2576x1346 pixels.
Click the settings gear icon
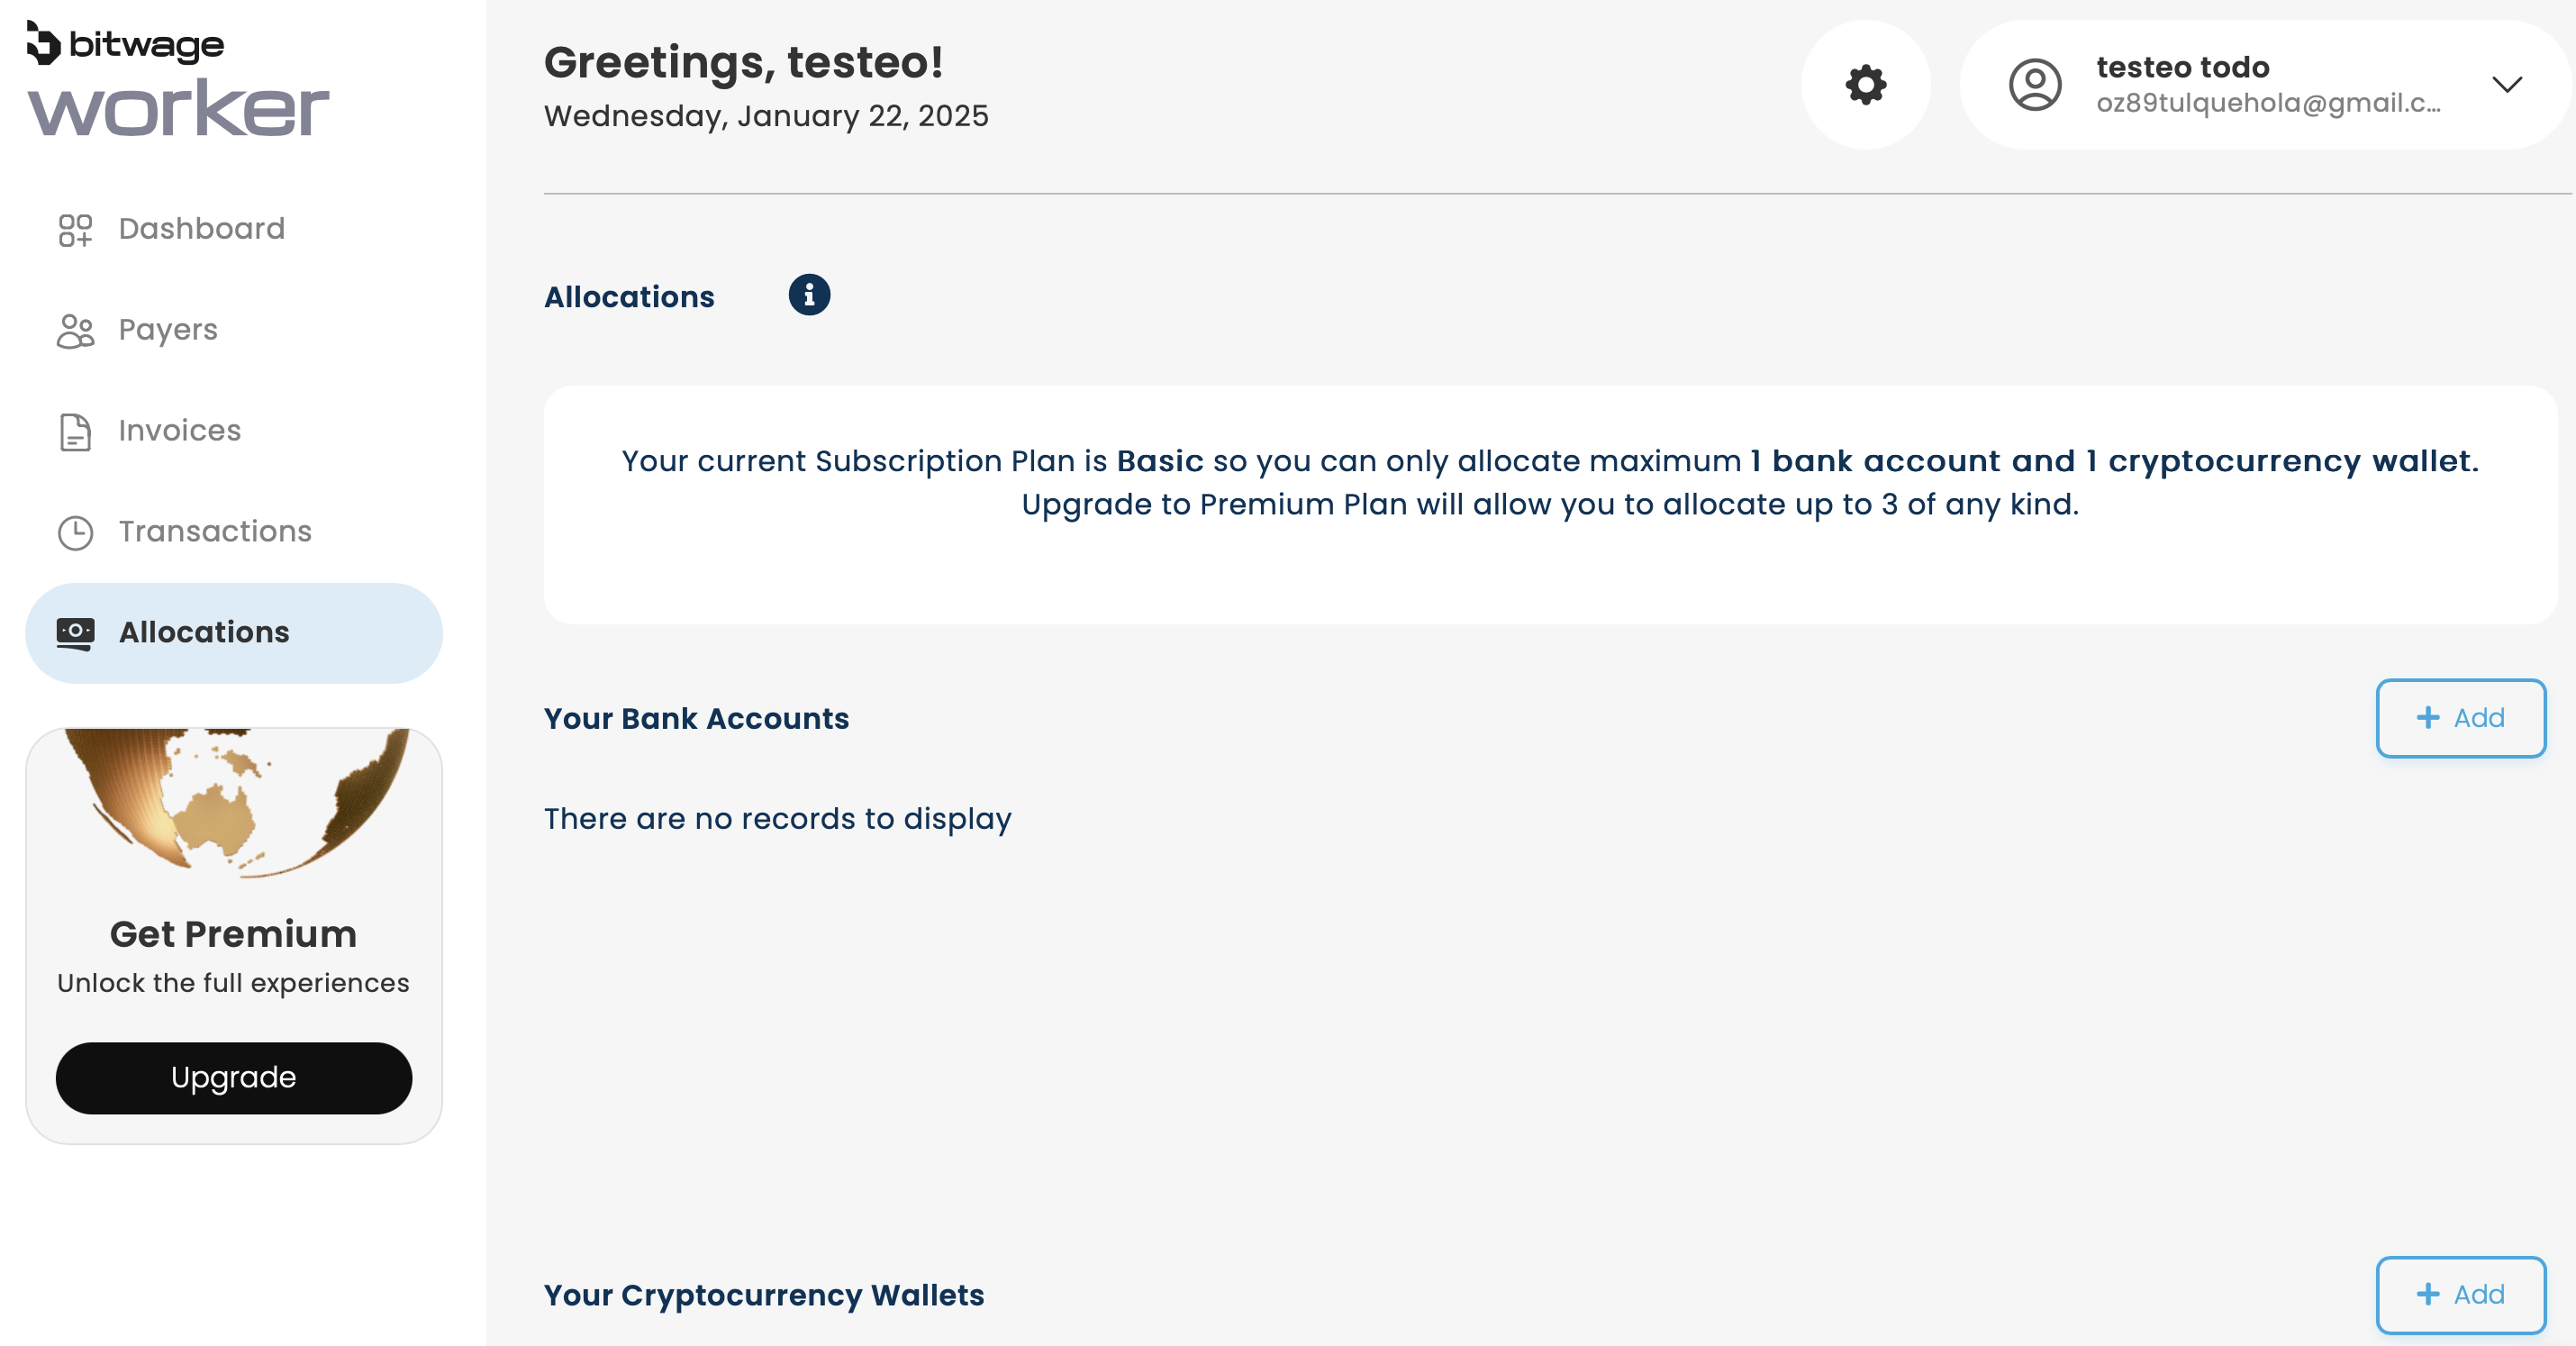pyautogui.click(x=1865, y=85)
